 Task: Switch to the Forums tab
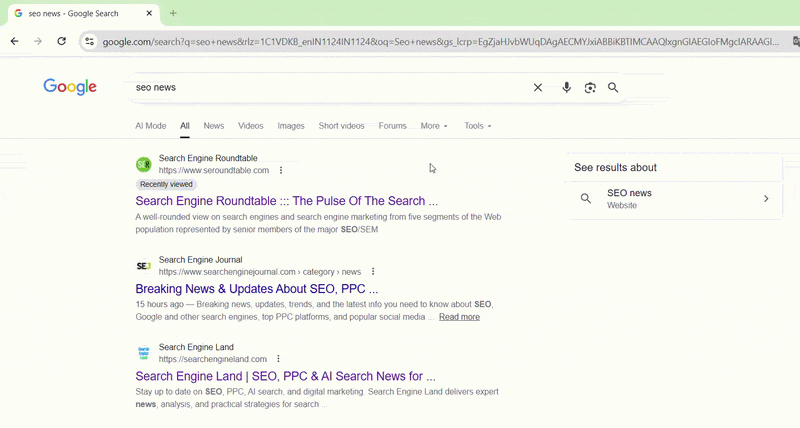[x=392, y=126]
